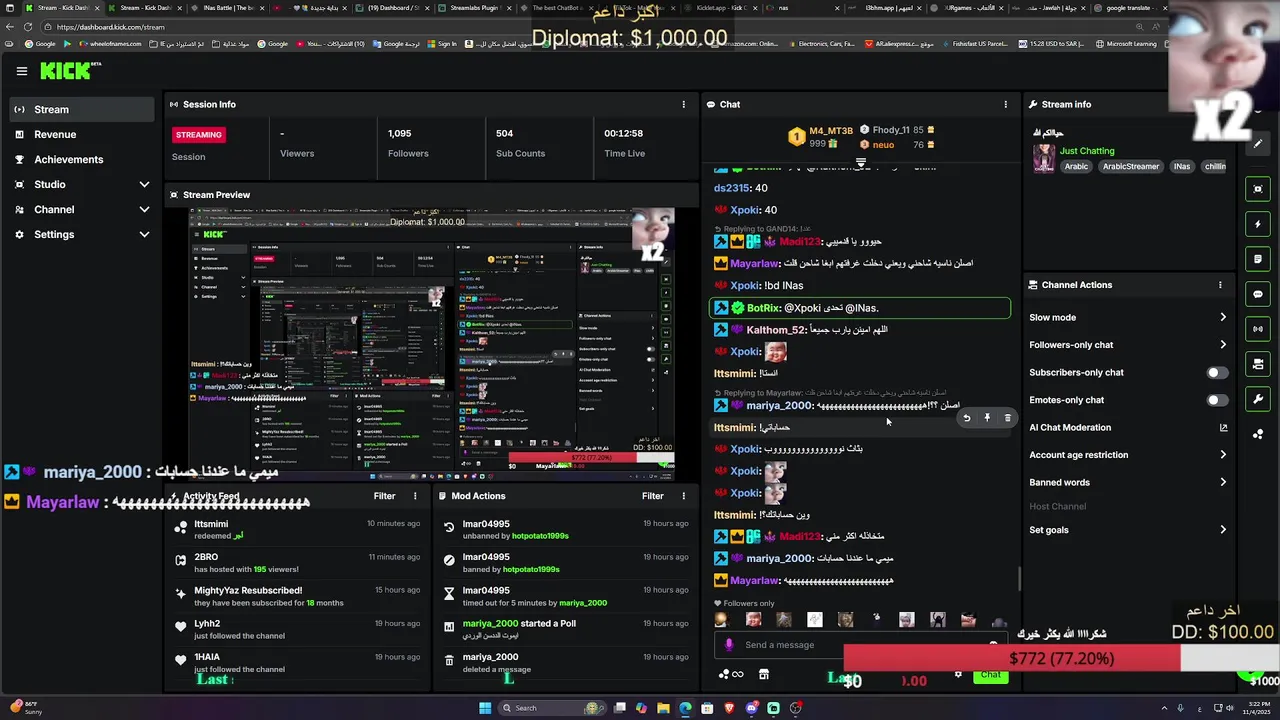This screenshot has height=720, width=1280.
Task: Open the Kick hamburger menu
Action: [x=22, y=71]
